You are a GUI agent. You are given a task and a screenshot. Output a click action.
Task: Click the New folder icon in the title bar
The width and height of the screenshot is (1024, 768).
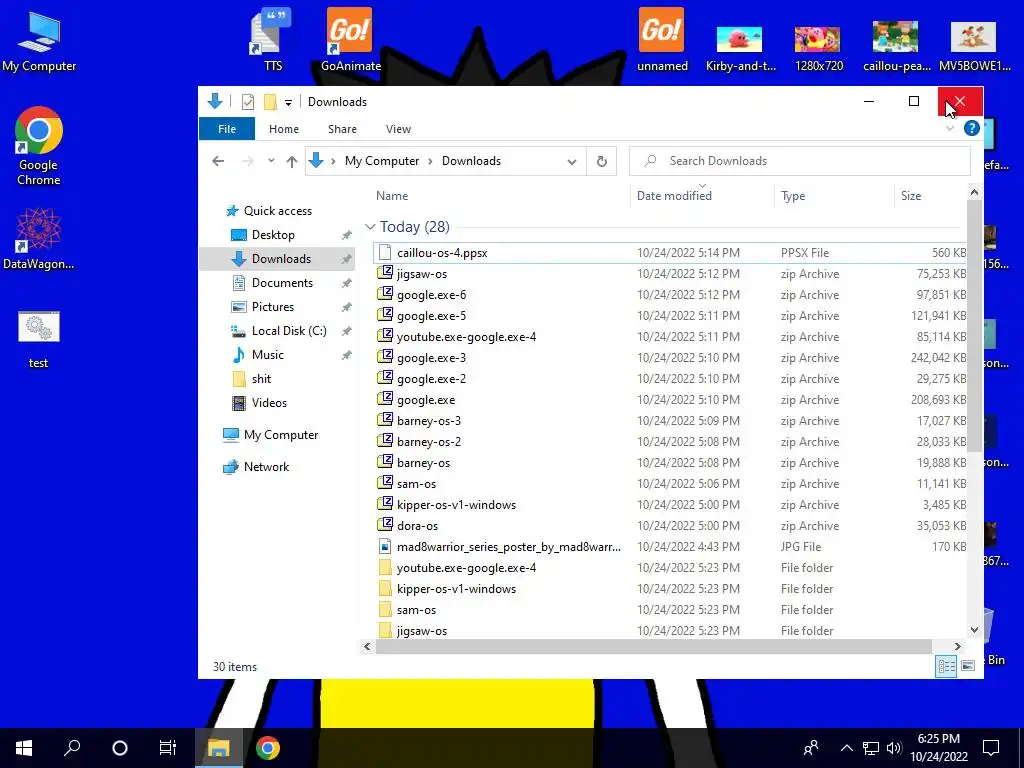(270, 102)
